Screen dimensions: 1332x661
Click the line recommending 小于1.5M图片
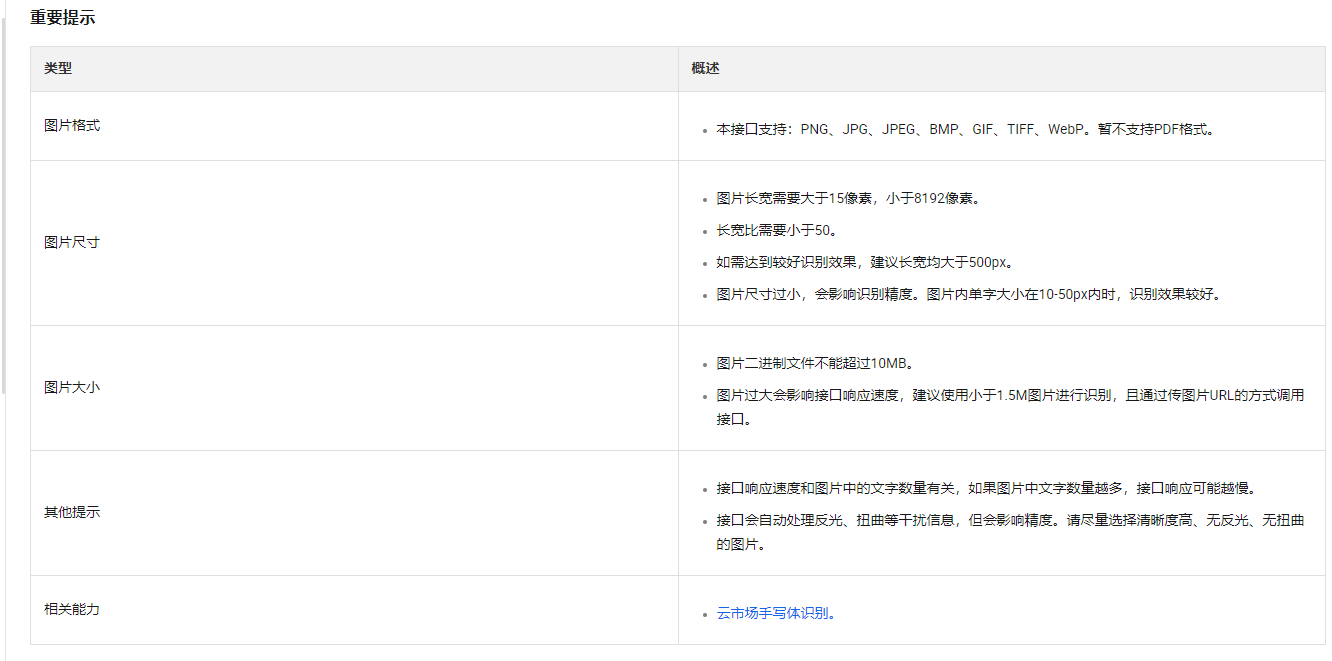click(1010, 395)
